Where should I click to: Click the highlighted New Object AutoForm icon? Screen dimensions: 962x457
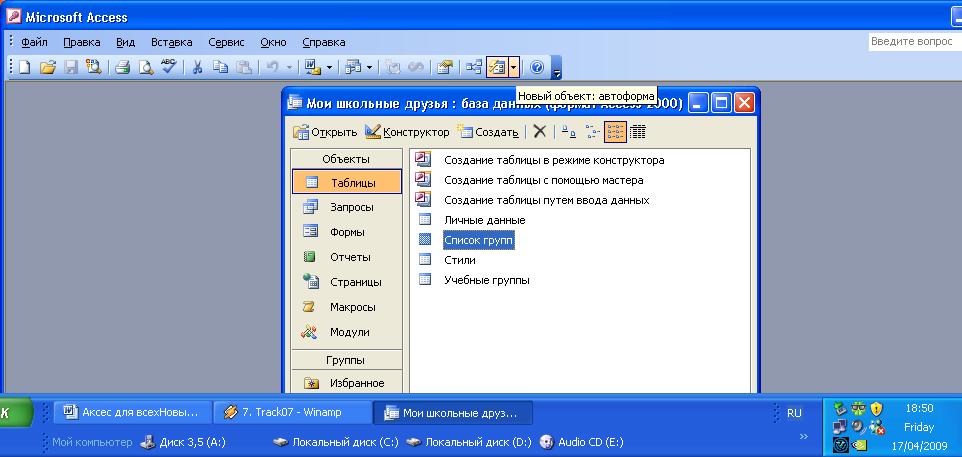click(497, 67)
